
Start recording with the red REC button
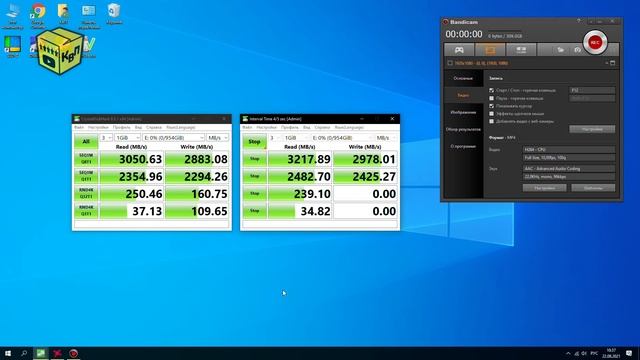[595, 42]
